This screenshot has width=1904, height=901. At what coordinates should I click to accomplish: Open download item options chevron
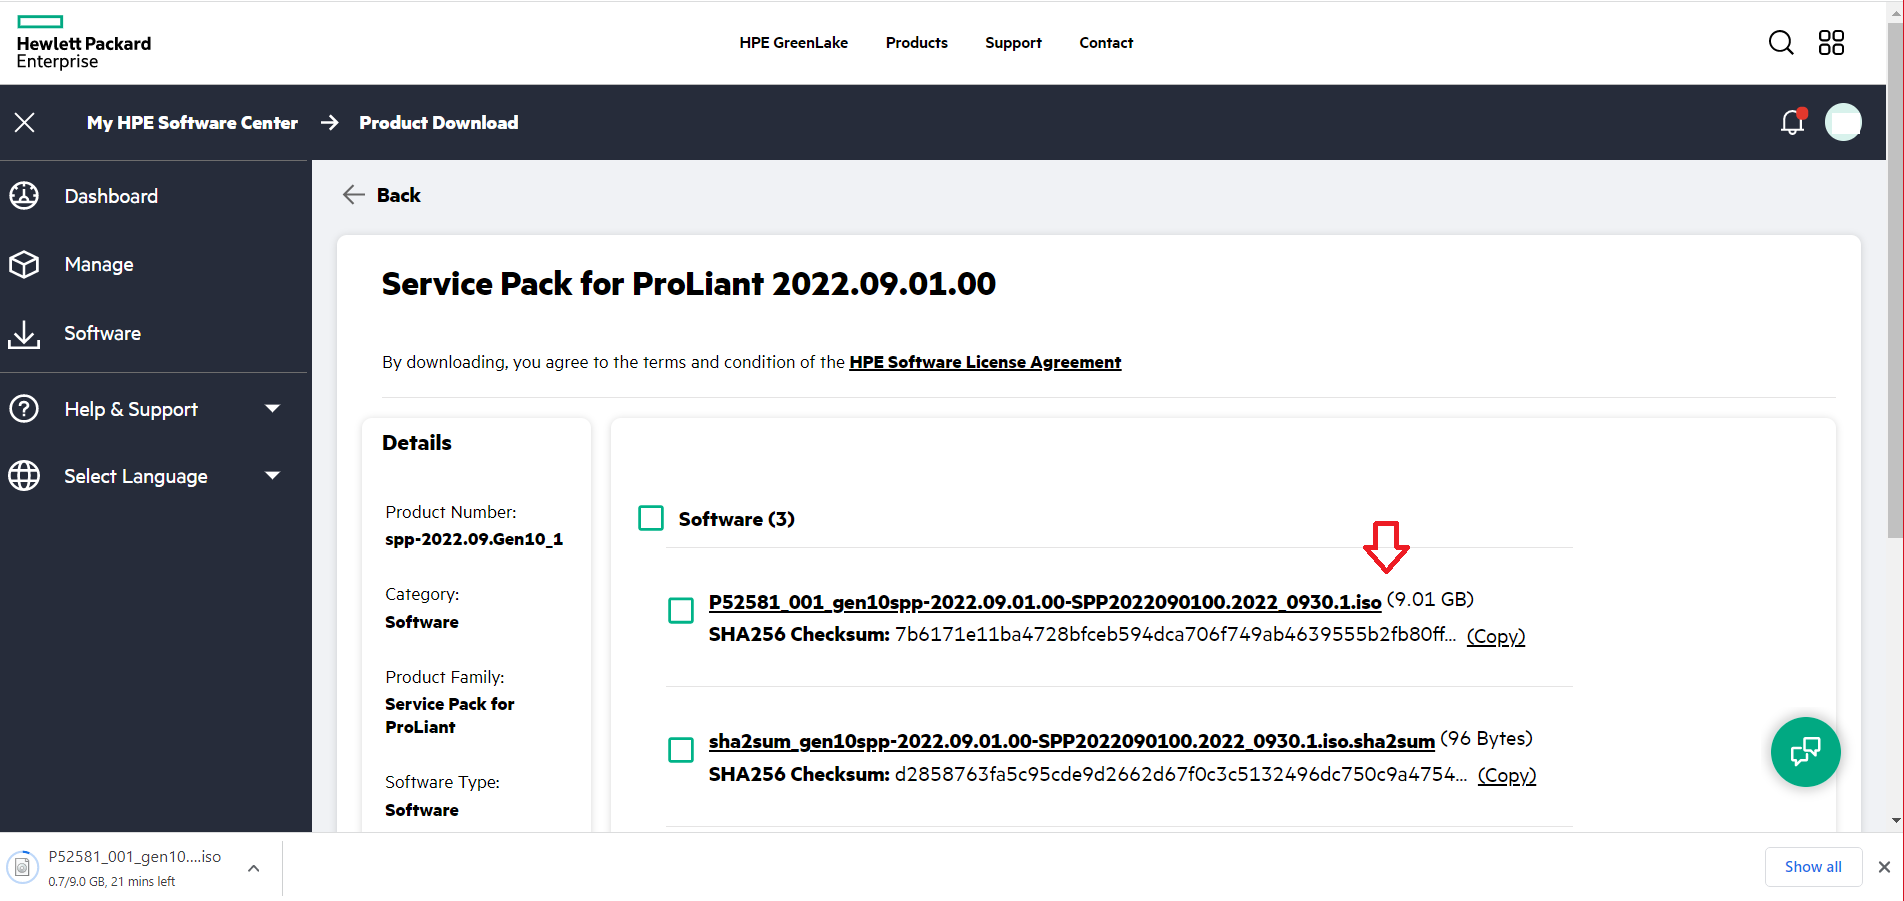pyautogui.click(x=254, y=868)
